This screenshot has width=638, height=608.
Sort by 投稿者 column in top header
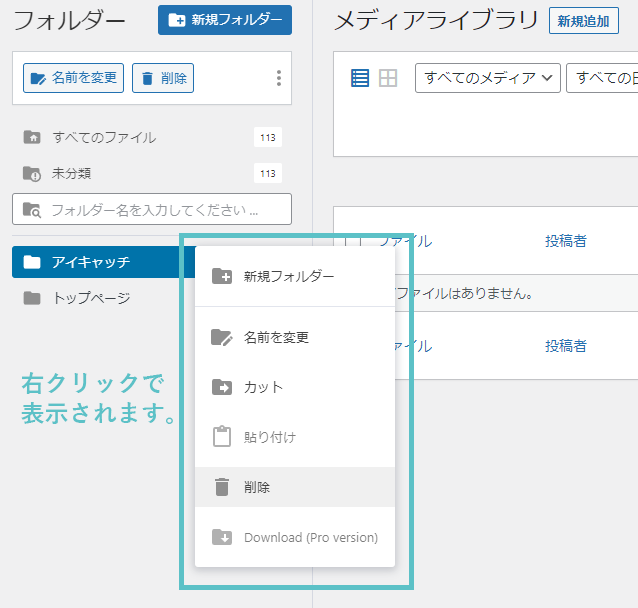565,241
